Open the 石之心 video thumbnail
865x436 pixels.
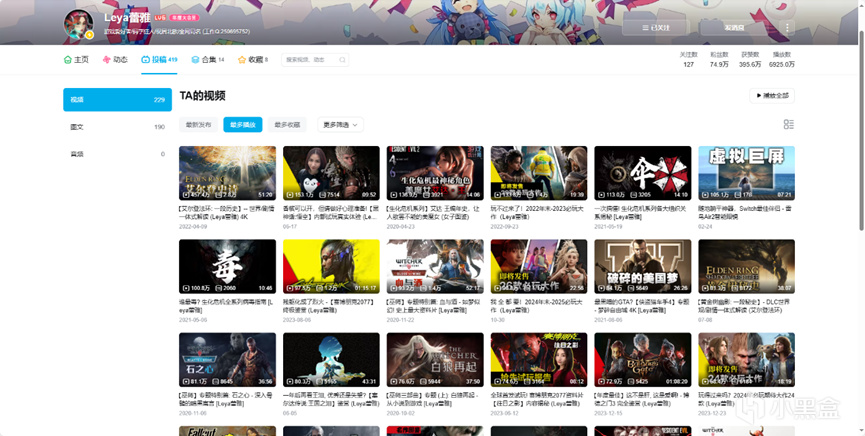point(227,359)
